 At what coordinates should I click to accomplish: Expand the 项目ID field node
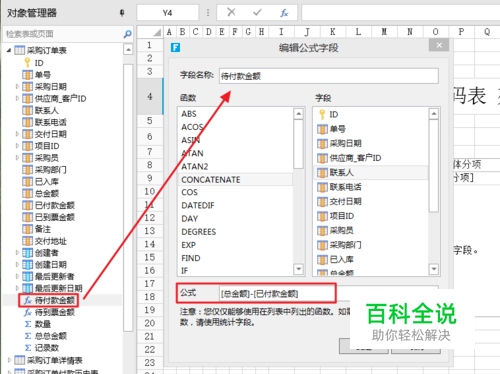[17, 146]
